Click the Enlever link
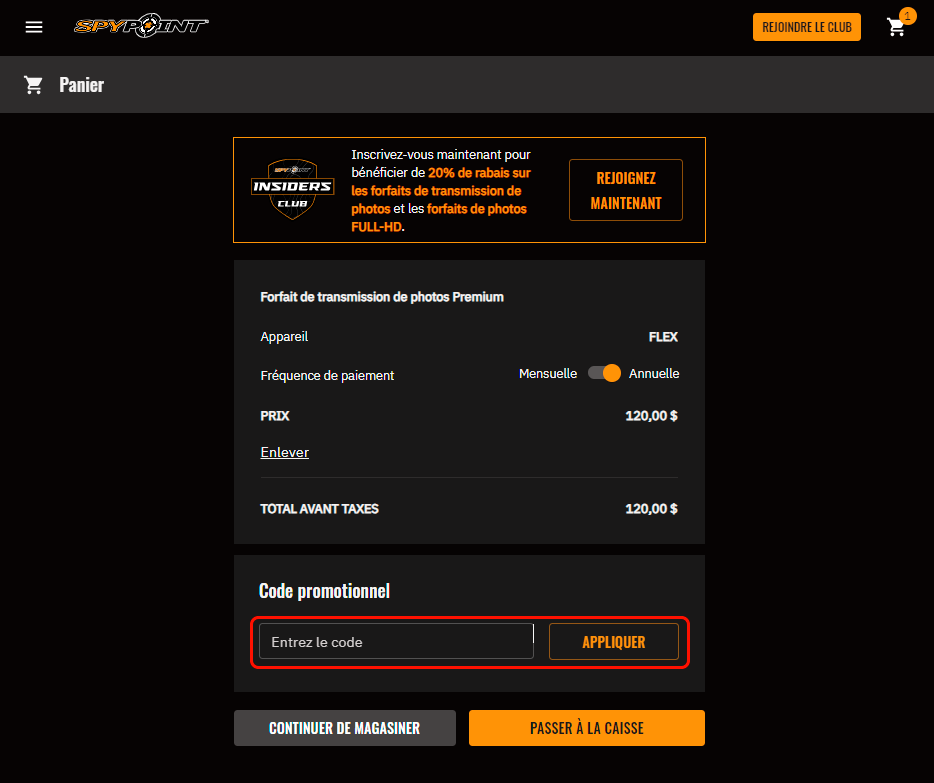934x783 pixels. tap(285, 452)
